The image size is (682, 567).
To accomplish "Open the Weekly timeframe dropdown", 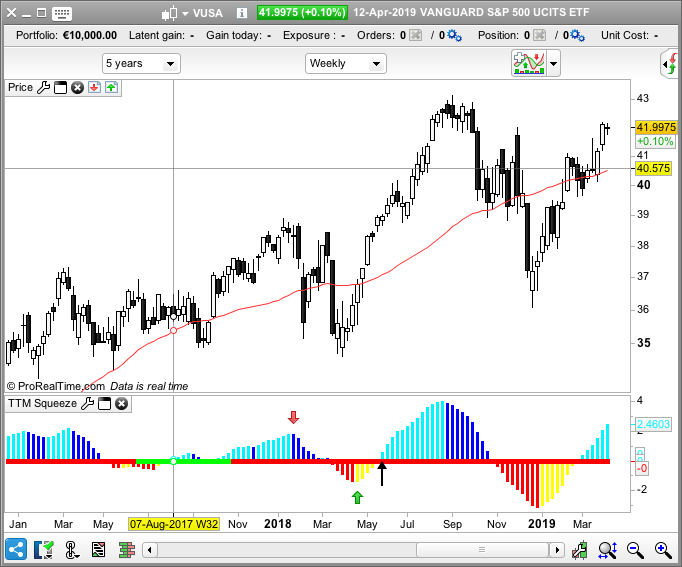I will 346,63.
